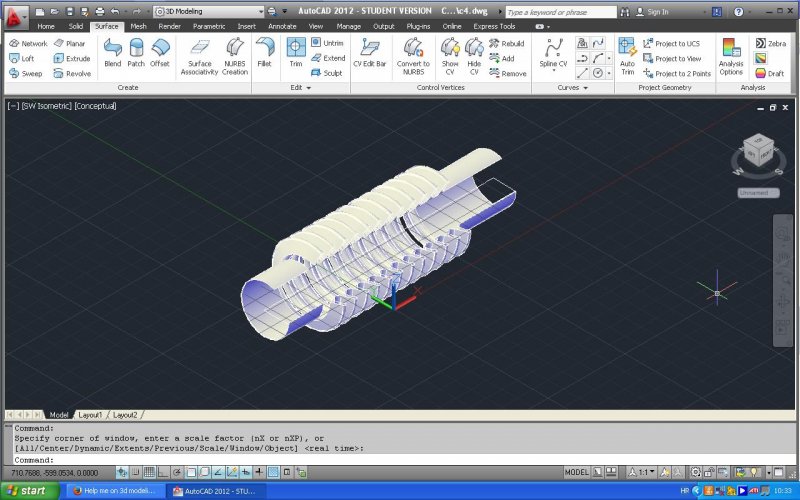Toggle the MODEL space button in status bar
Screen dimensions: 800x500
click(577, 472)
